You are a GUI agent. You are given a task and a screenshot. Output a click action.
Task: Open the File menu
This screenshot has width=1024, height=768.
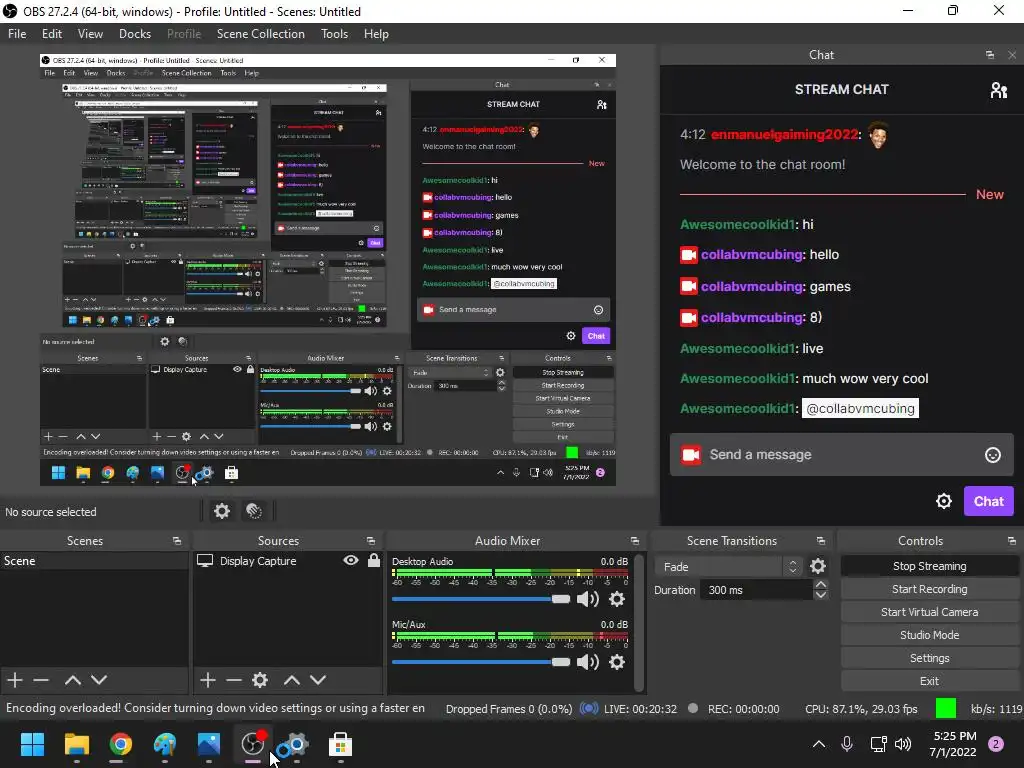[x=17, y=34]
